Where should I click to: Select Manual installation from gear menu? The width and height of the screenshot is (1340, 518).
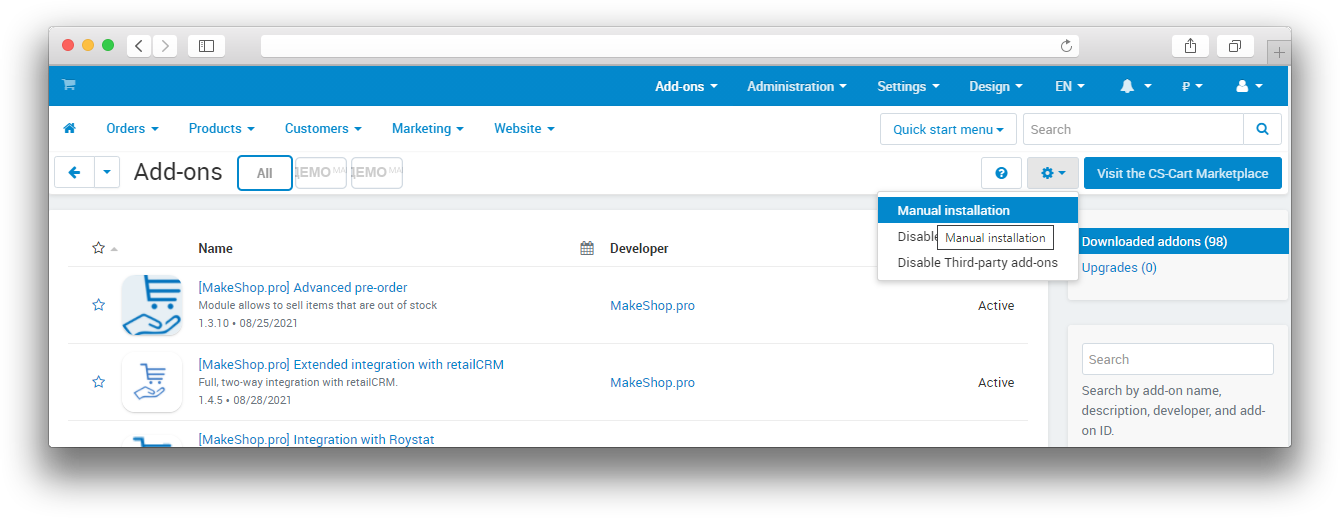point(953,211)
